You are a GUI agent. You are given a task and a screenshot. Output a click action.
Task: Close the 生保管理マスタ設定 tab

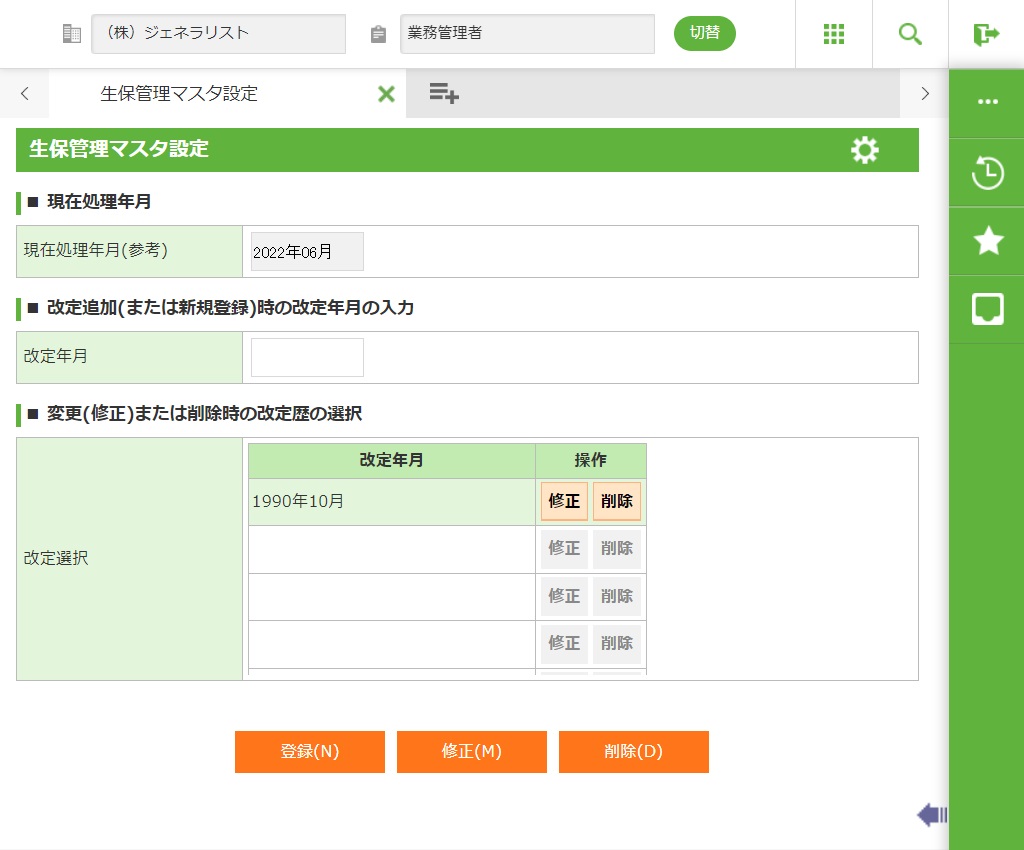click(x=386, y=94)
